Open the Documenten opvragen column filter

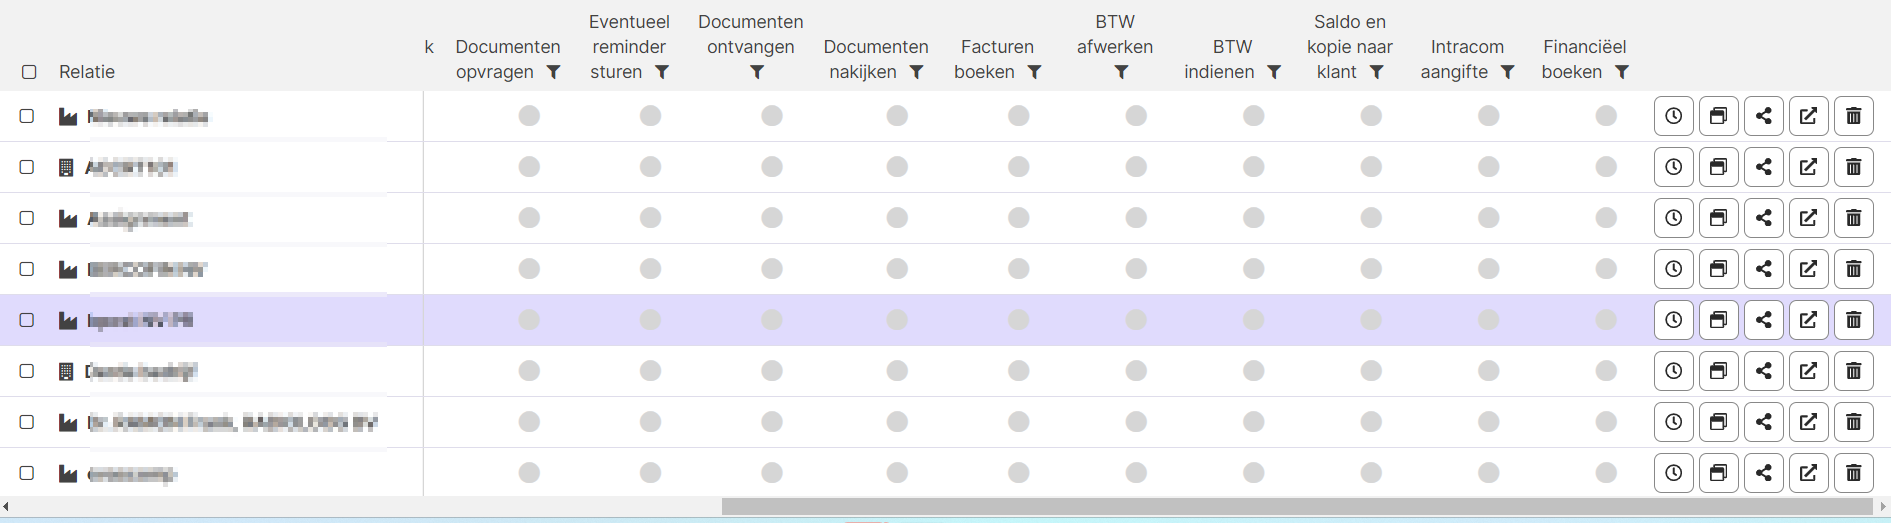553,72
